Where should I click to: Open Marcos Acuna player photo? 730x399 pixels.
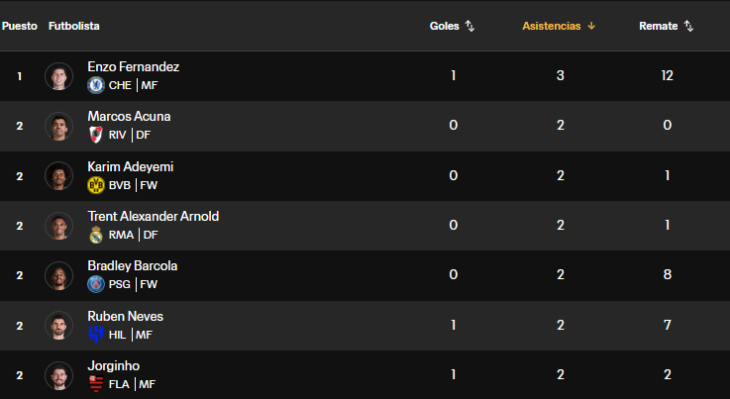click(59, 126)
